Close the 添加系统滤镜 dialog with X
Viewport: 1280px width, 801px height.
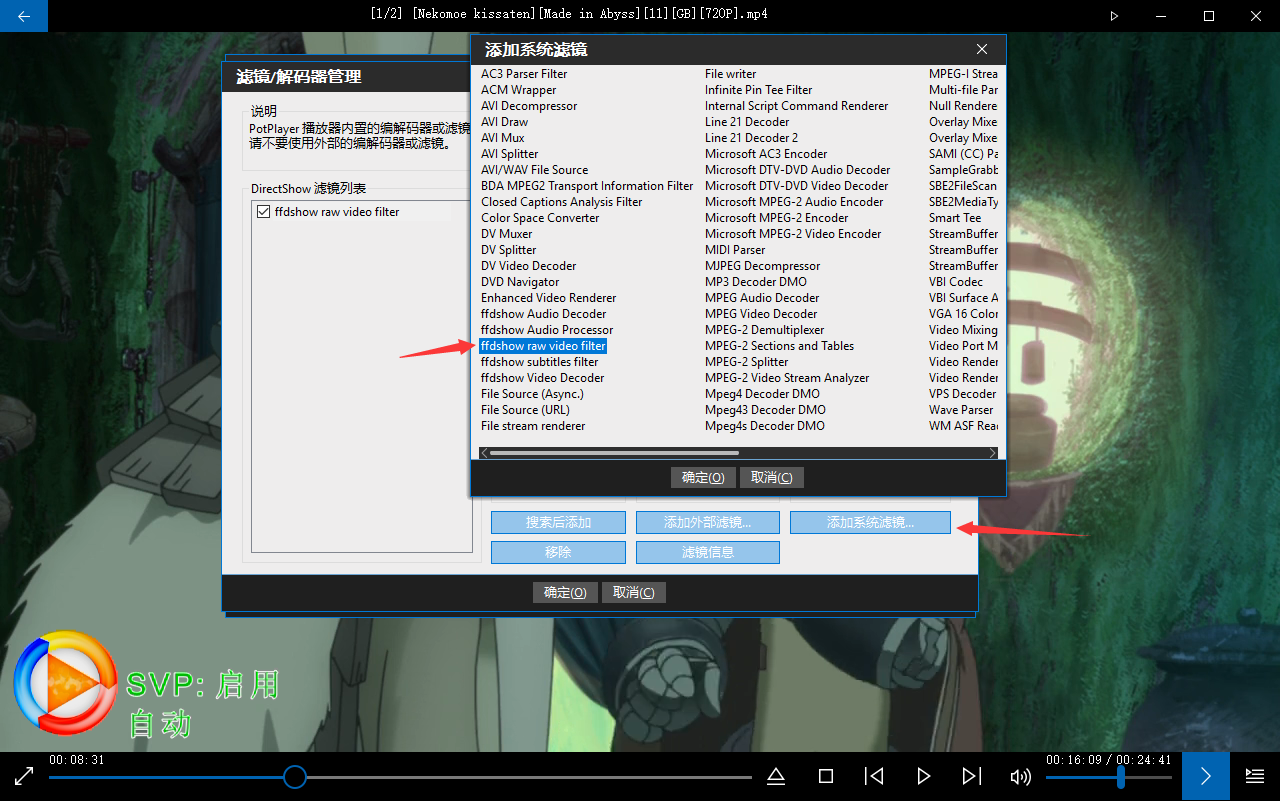982,49
